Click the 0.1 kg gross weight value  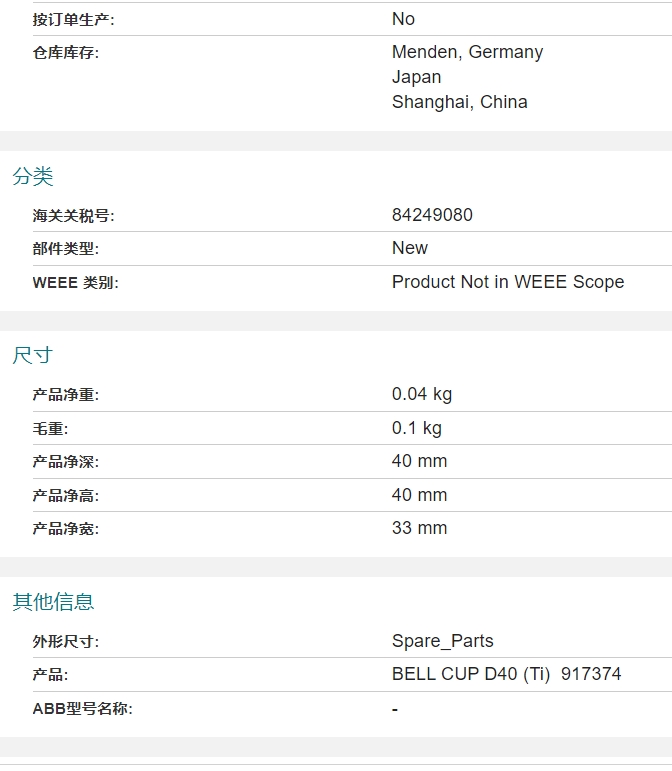click(416, 428)
